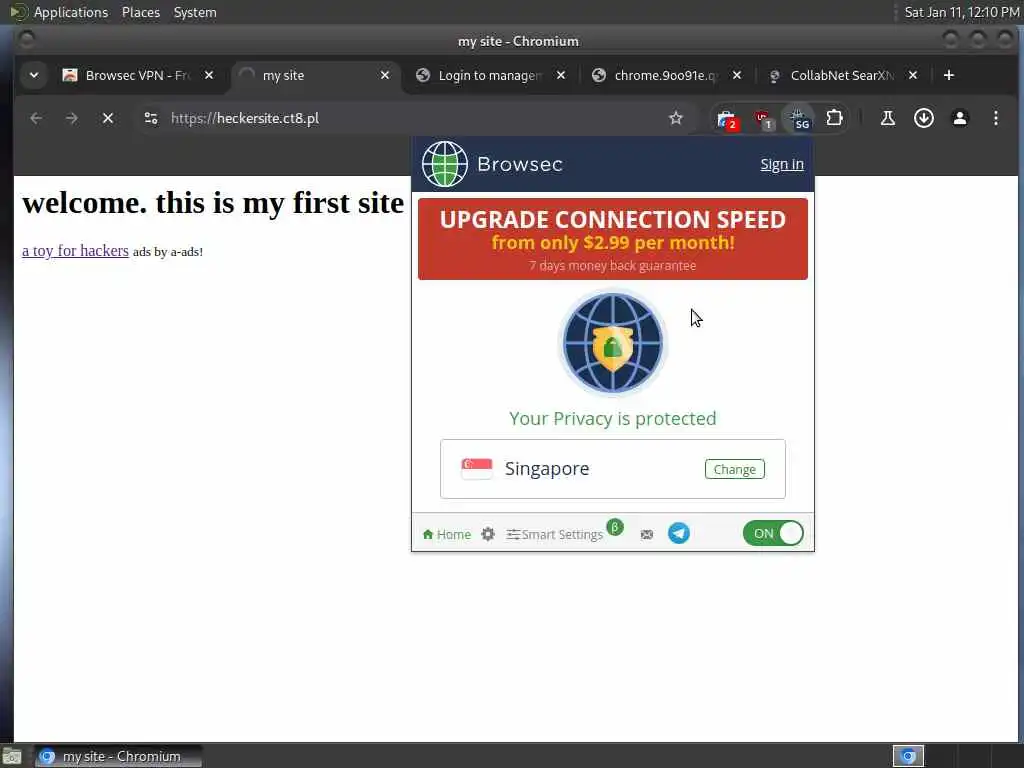
Task: Open the Chromium three-dot menu
Action: (x=995, y=118)
